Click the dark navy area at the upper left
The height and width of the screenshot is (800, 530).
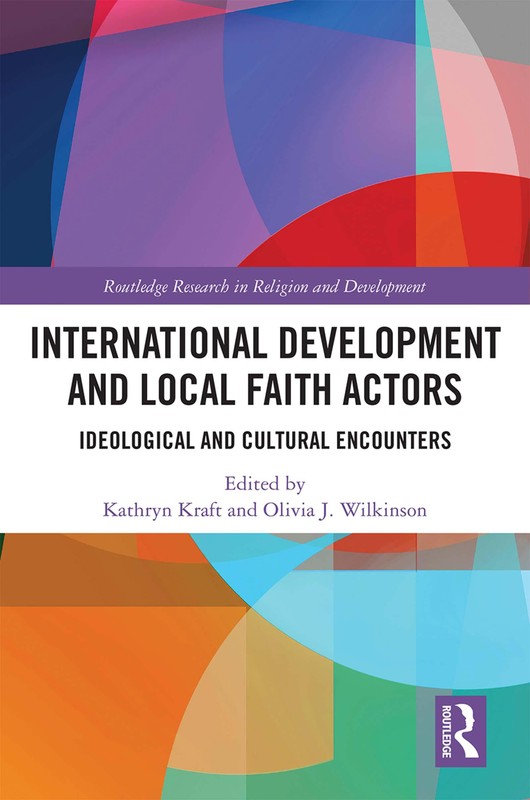point(26,153)
